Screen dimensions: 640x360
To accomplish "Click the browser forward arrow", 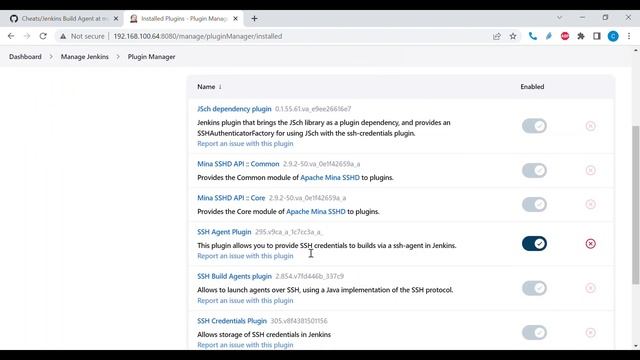I will (x=27, y=36).
